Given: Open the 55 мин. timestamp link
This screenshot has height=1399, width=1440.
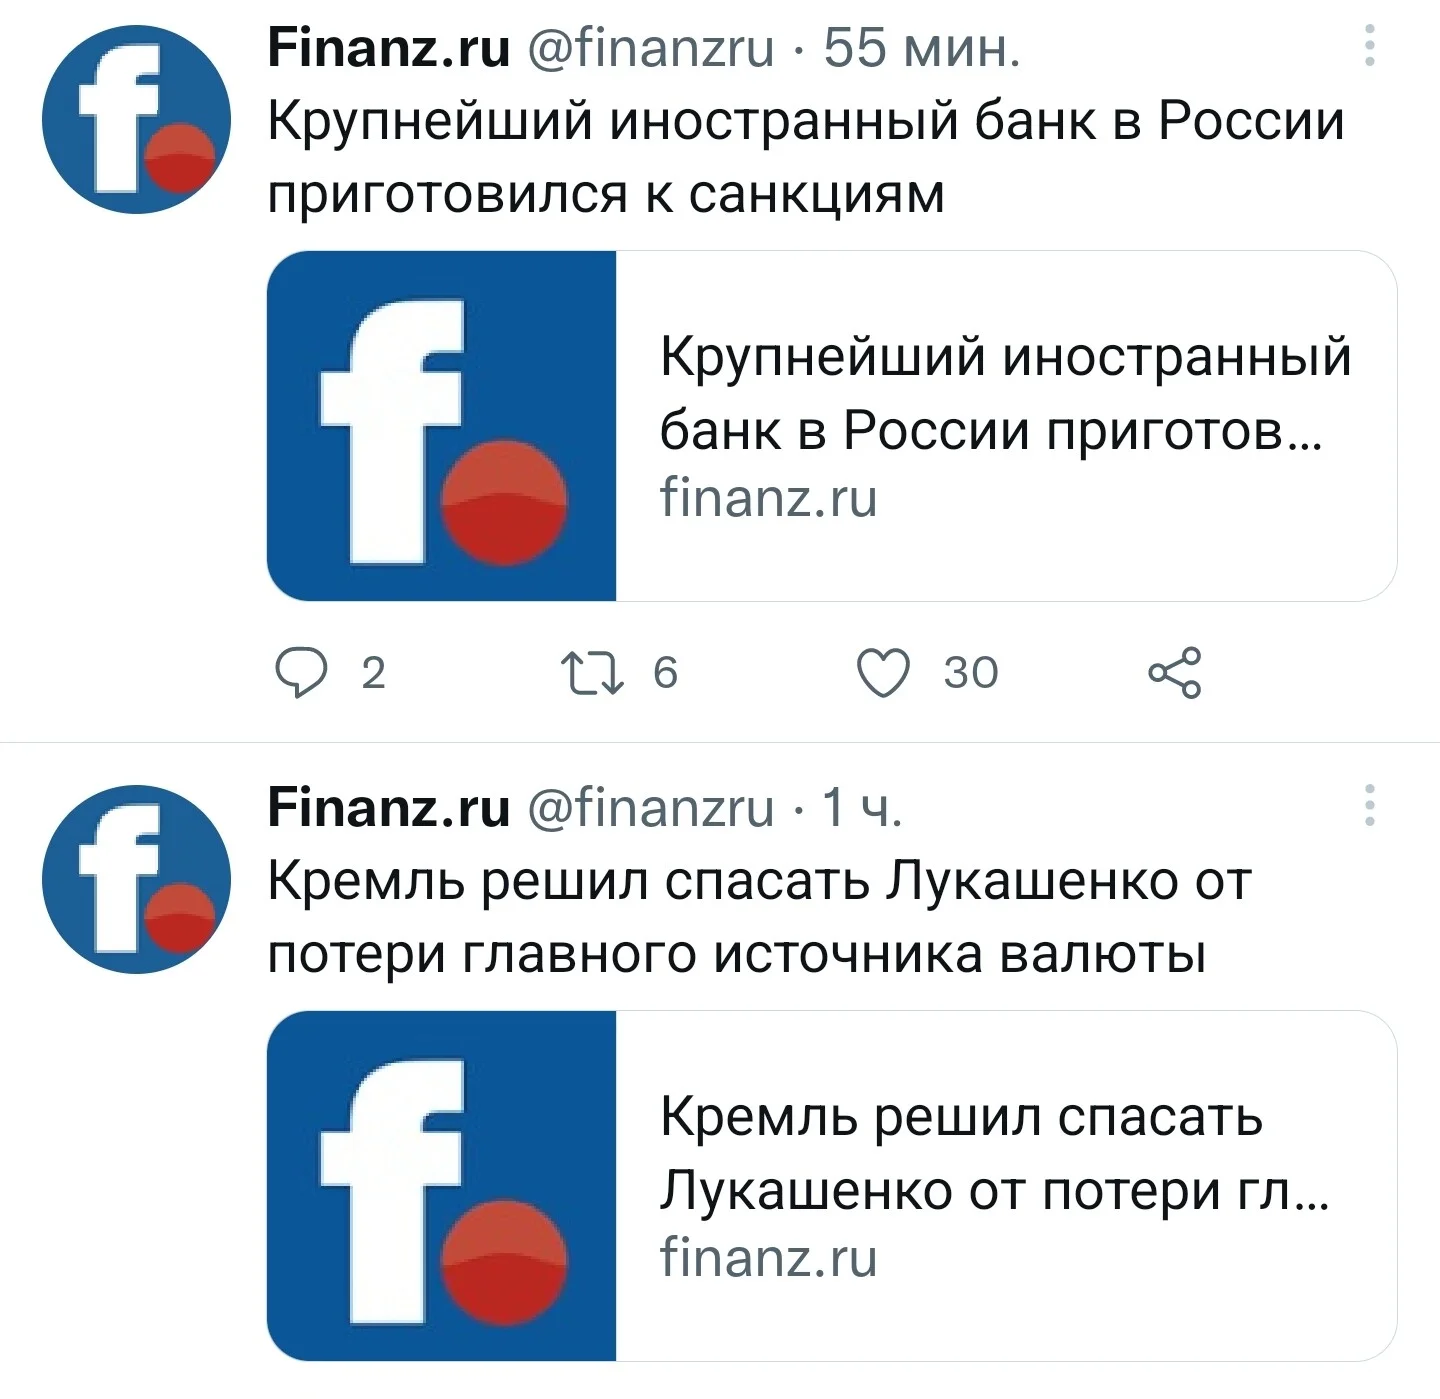Looking at the screenshot, I should 922,47.
